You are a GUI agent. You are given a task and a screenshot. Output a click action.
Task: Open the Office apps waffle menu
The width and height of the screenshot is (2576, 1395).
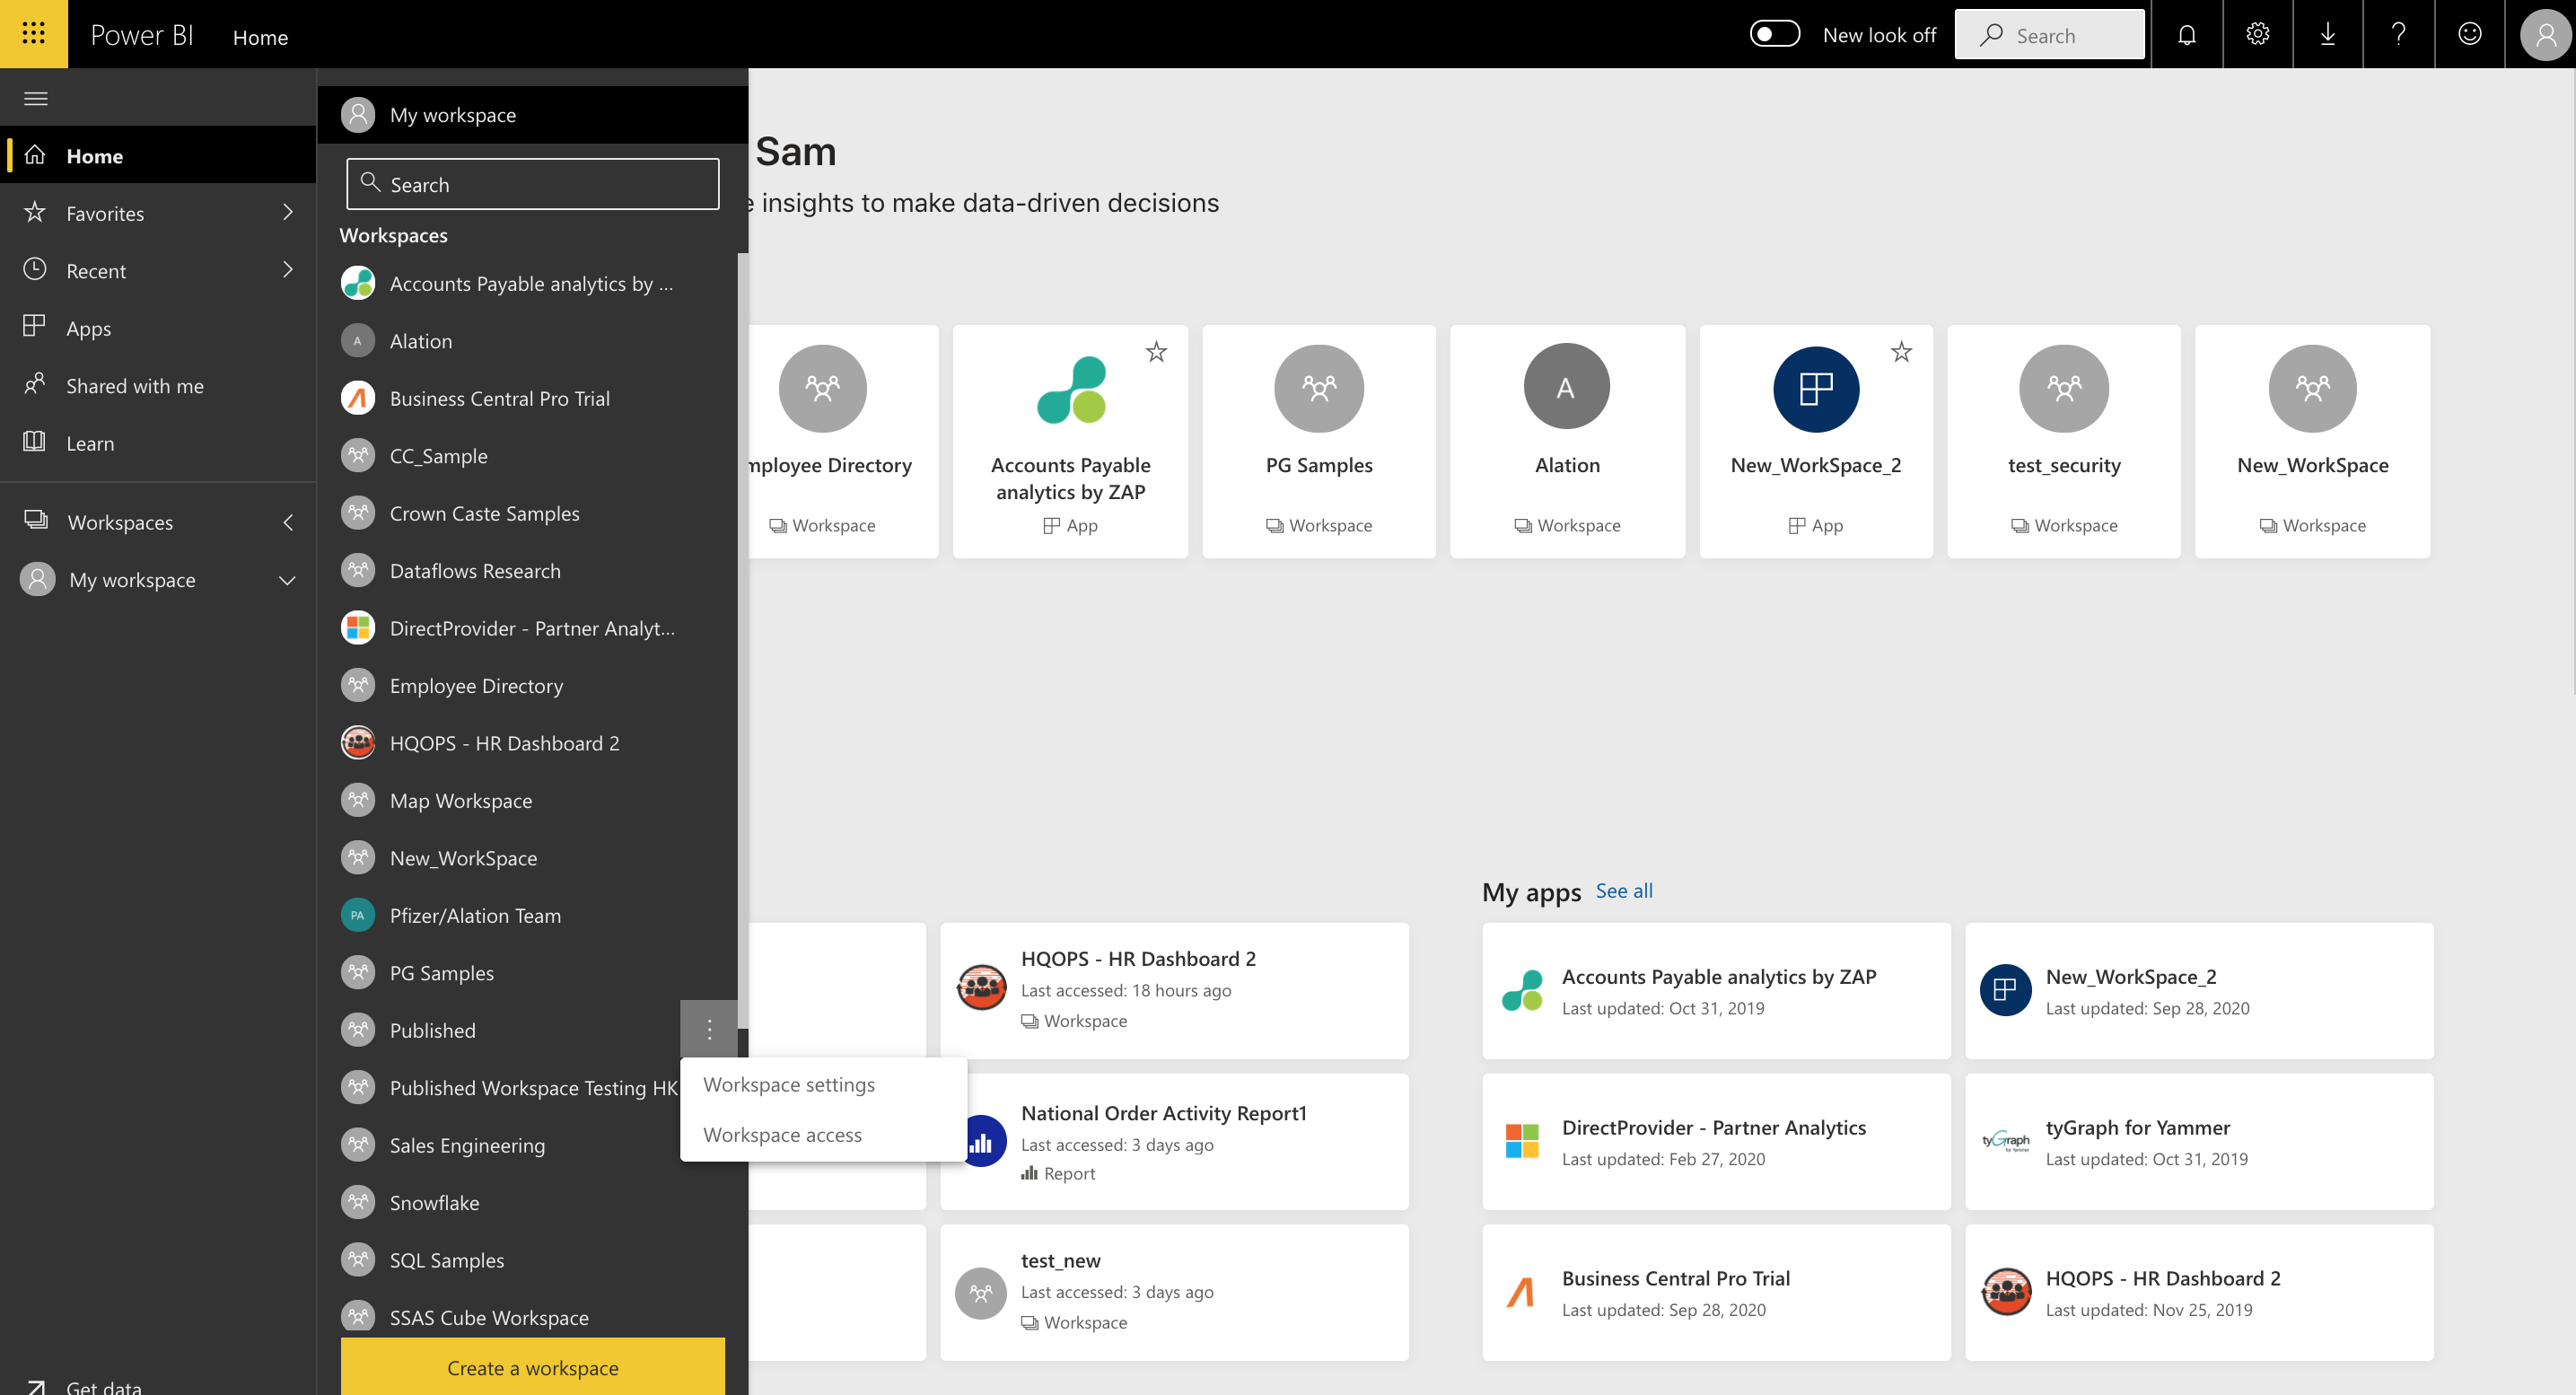tap(33, 33)
